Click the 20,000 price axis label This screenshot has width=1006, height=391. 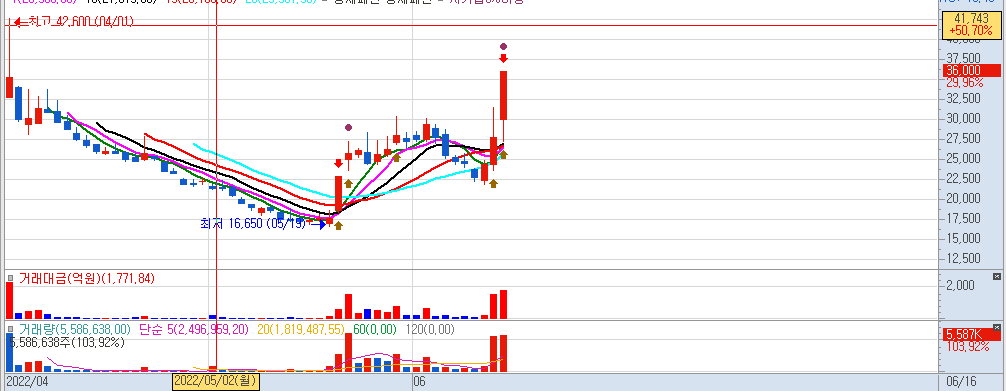click(x=963, y=198)
